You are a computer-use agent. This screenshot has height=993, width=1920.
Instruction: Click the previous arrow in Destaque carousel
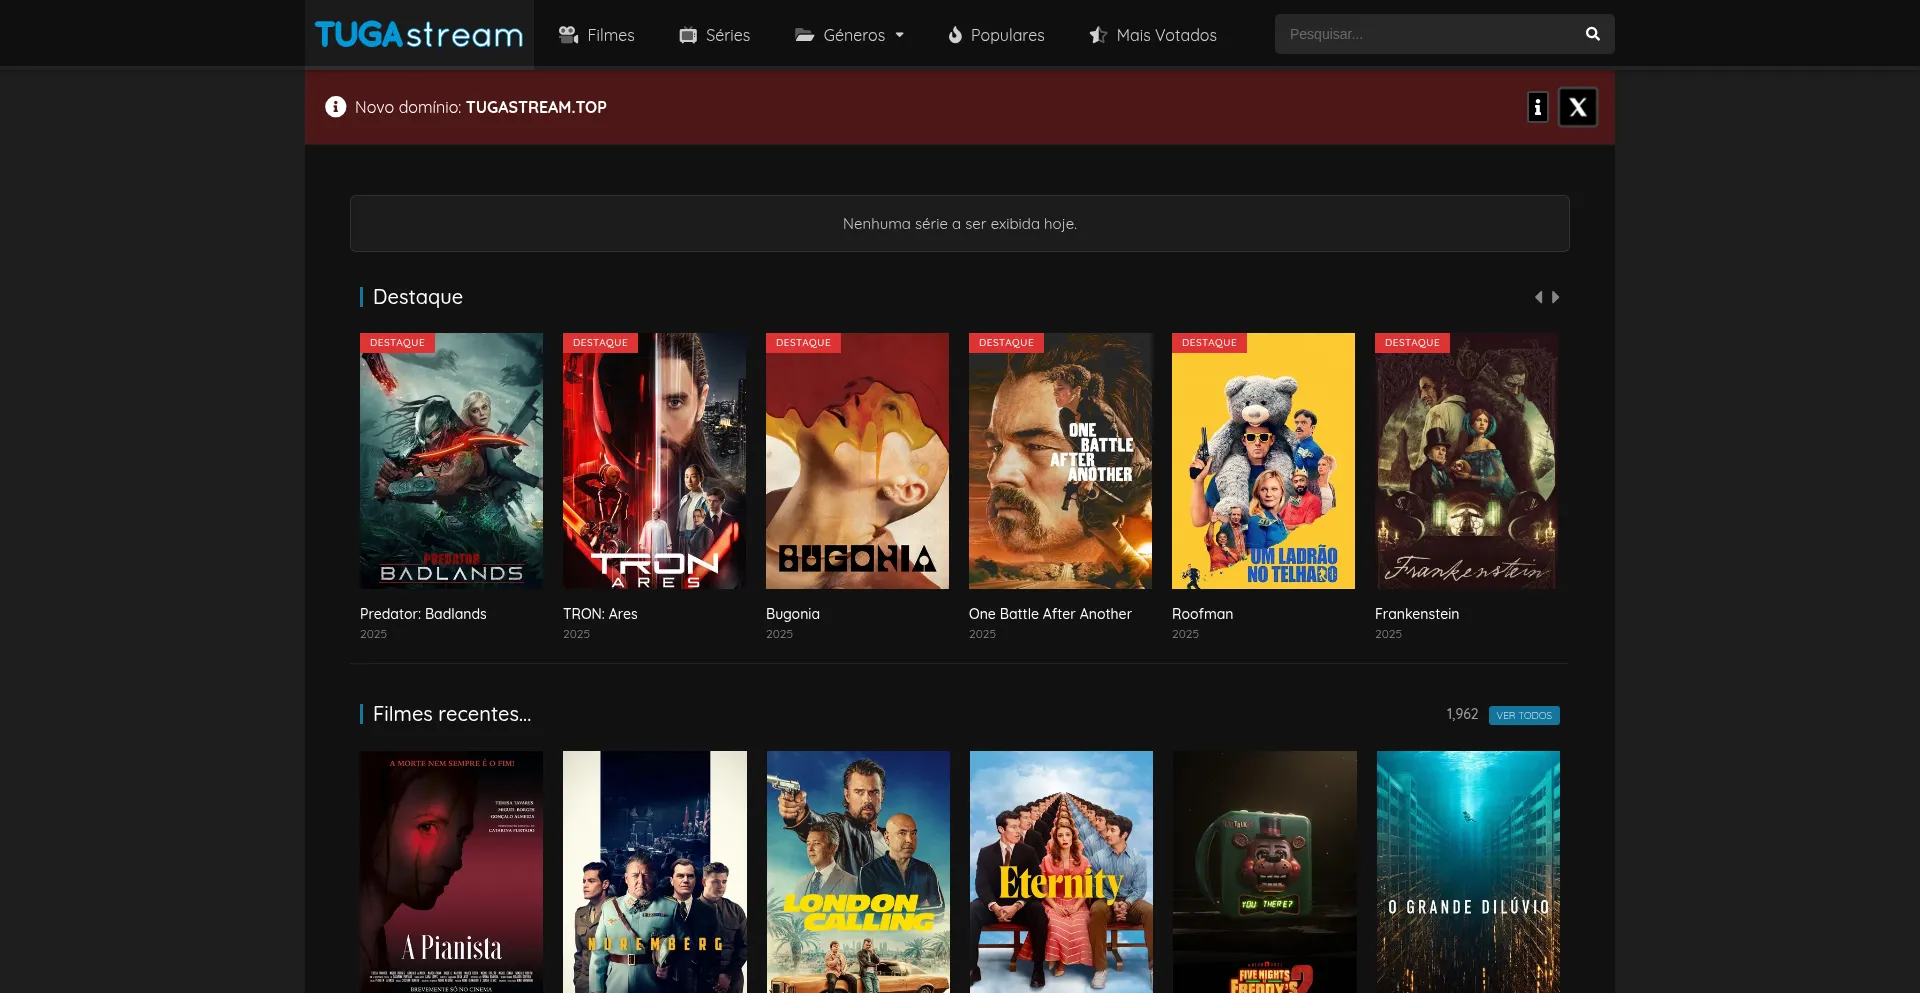coord(1539,297)
